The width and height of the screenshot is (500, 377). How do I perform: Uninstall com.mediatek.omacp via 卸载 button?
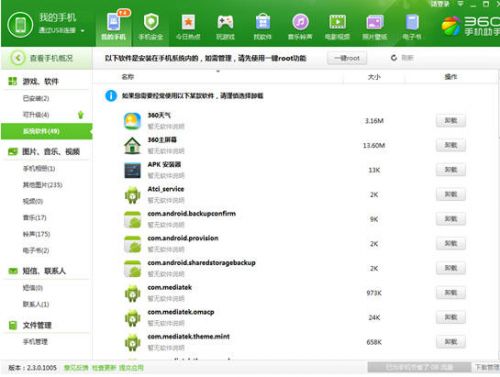(x=451, y=317)
